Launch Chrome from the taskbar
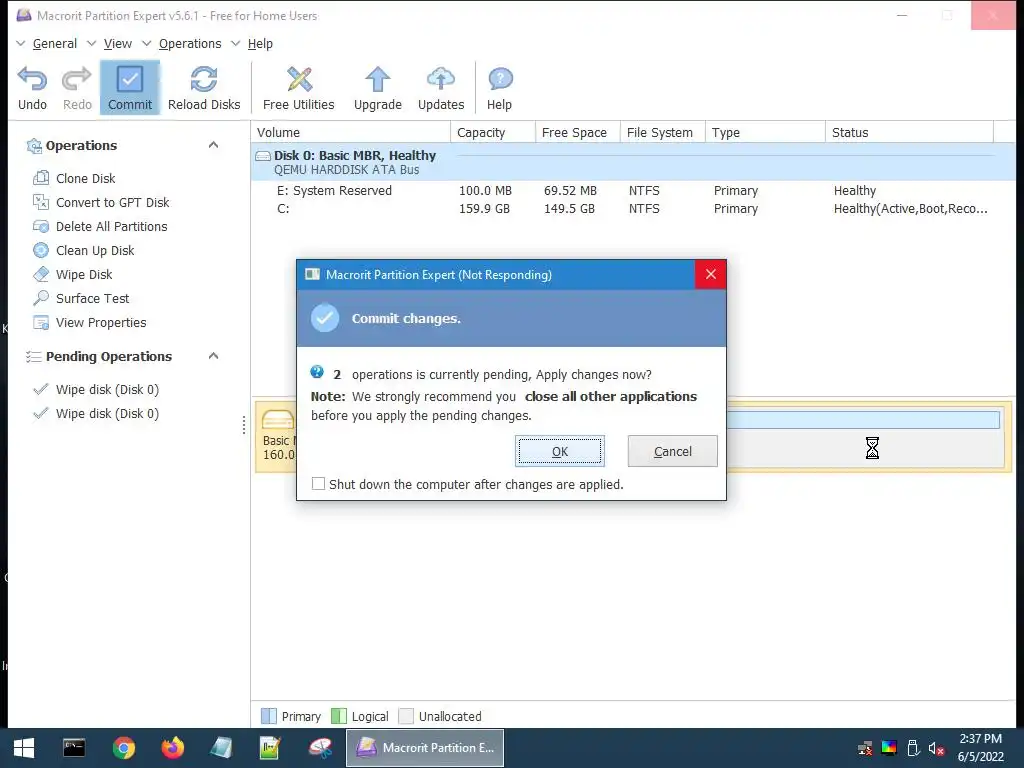This screenshot has height=768, width=1024. pyautogui.click(x=123, y=748)
